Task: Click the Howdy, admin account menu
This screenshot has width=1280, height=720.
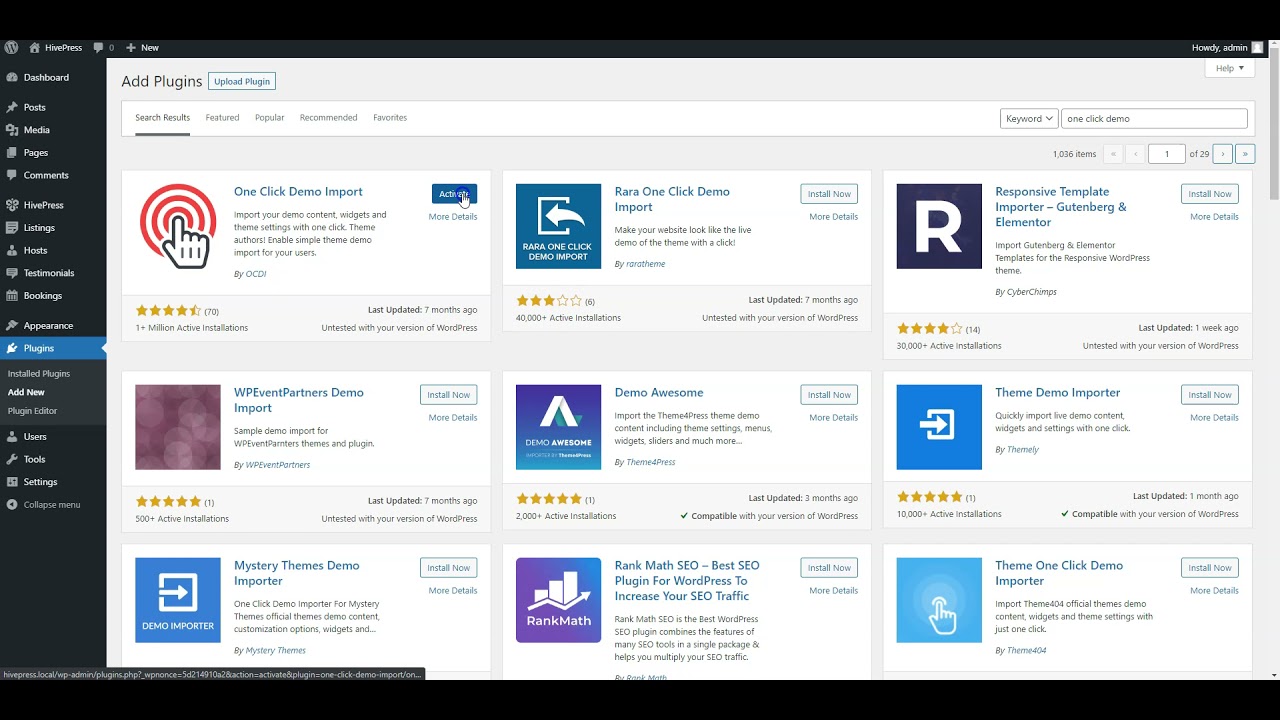Action: point(1227,47)
